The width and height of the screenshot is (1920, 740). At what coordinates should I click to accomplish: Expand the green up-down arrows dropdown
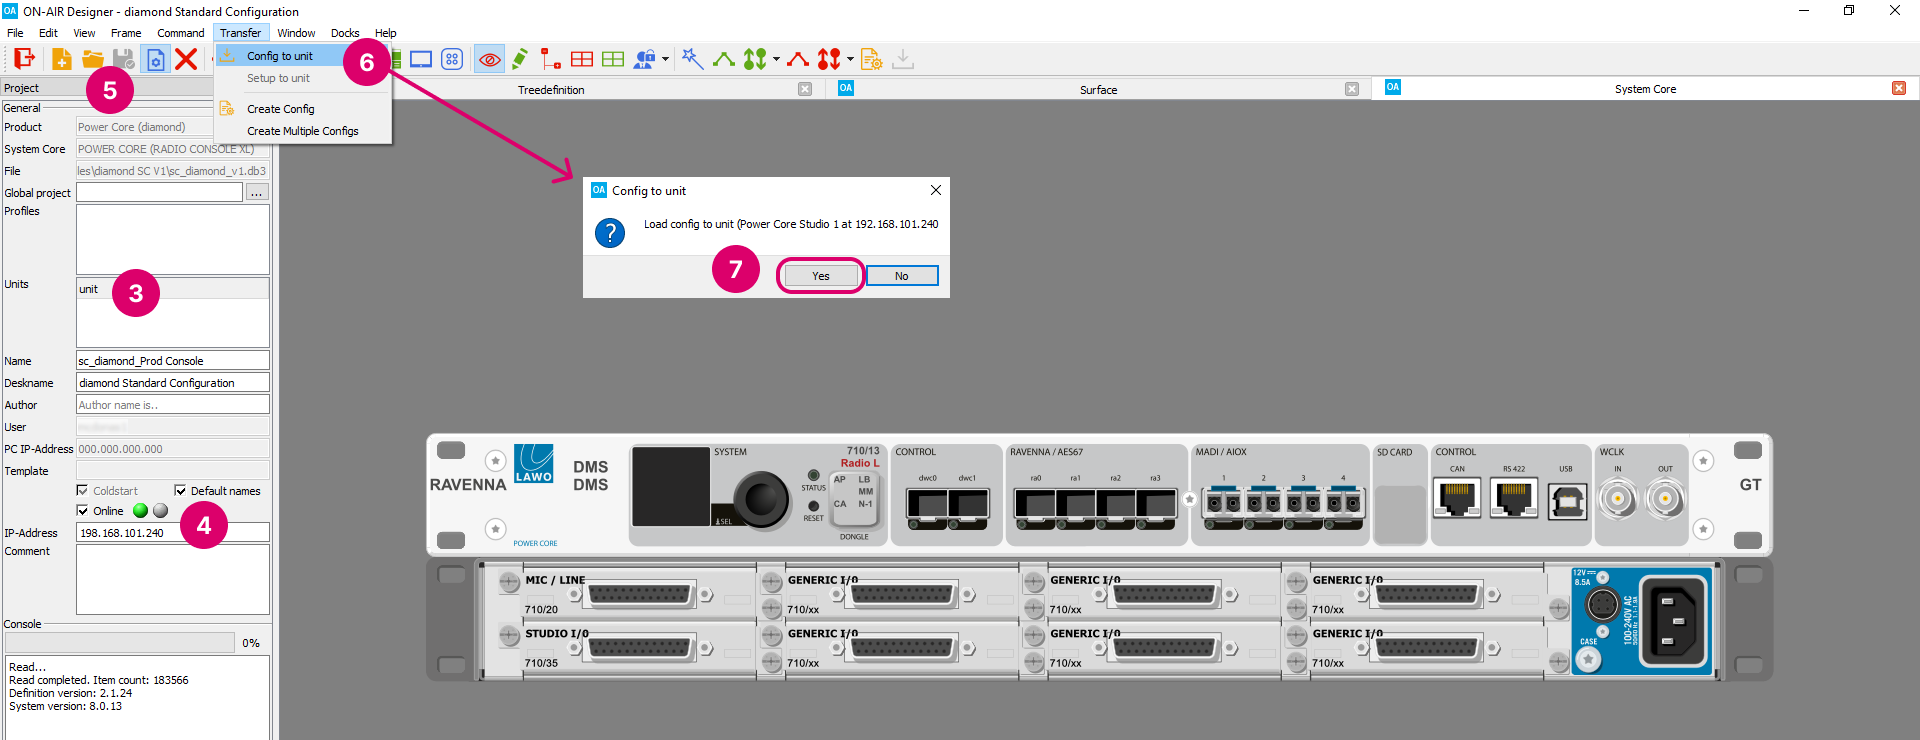pos(776,59)
